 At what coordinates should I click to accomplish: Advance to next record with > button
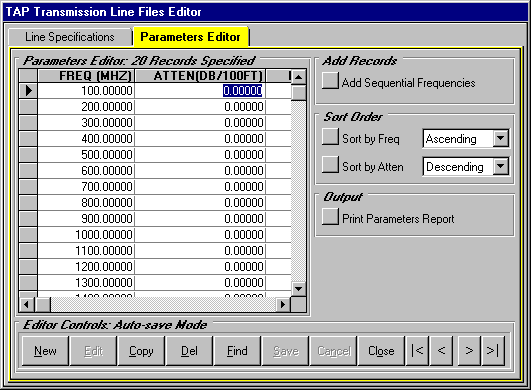469,351
